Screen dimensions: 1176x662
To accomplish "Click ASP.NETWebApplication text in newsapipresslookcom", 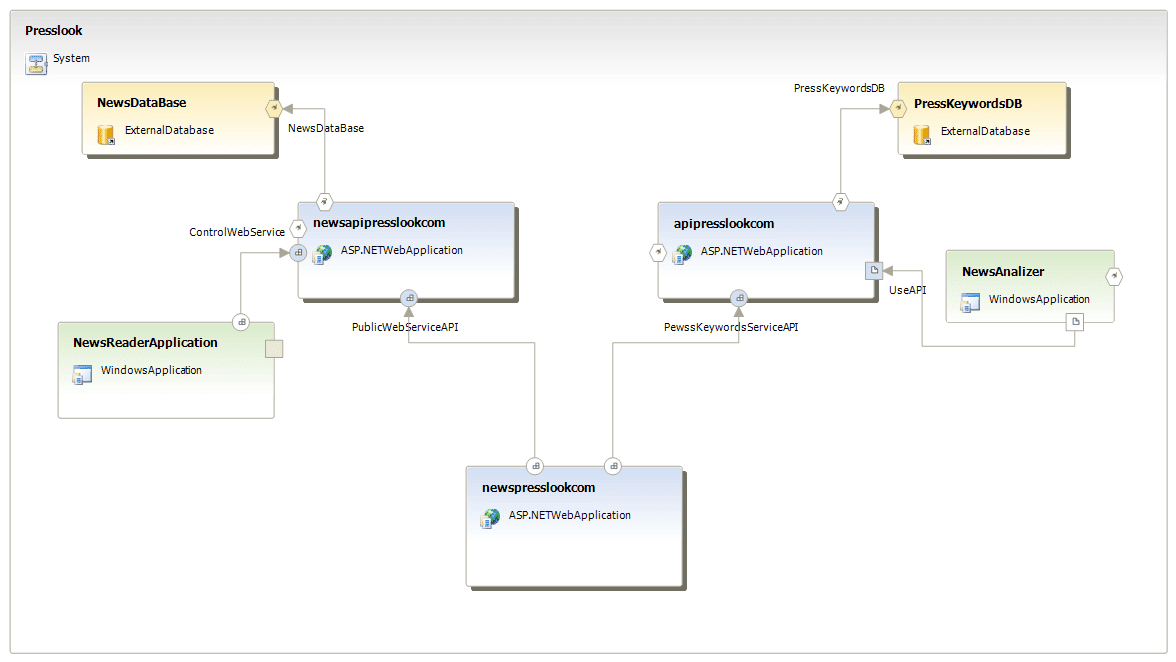I will click(x=401, y=250).
